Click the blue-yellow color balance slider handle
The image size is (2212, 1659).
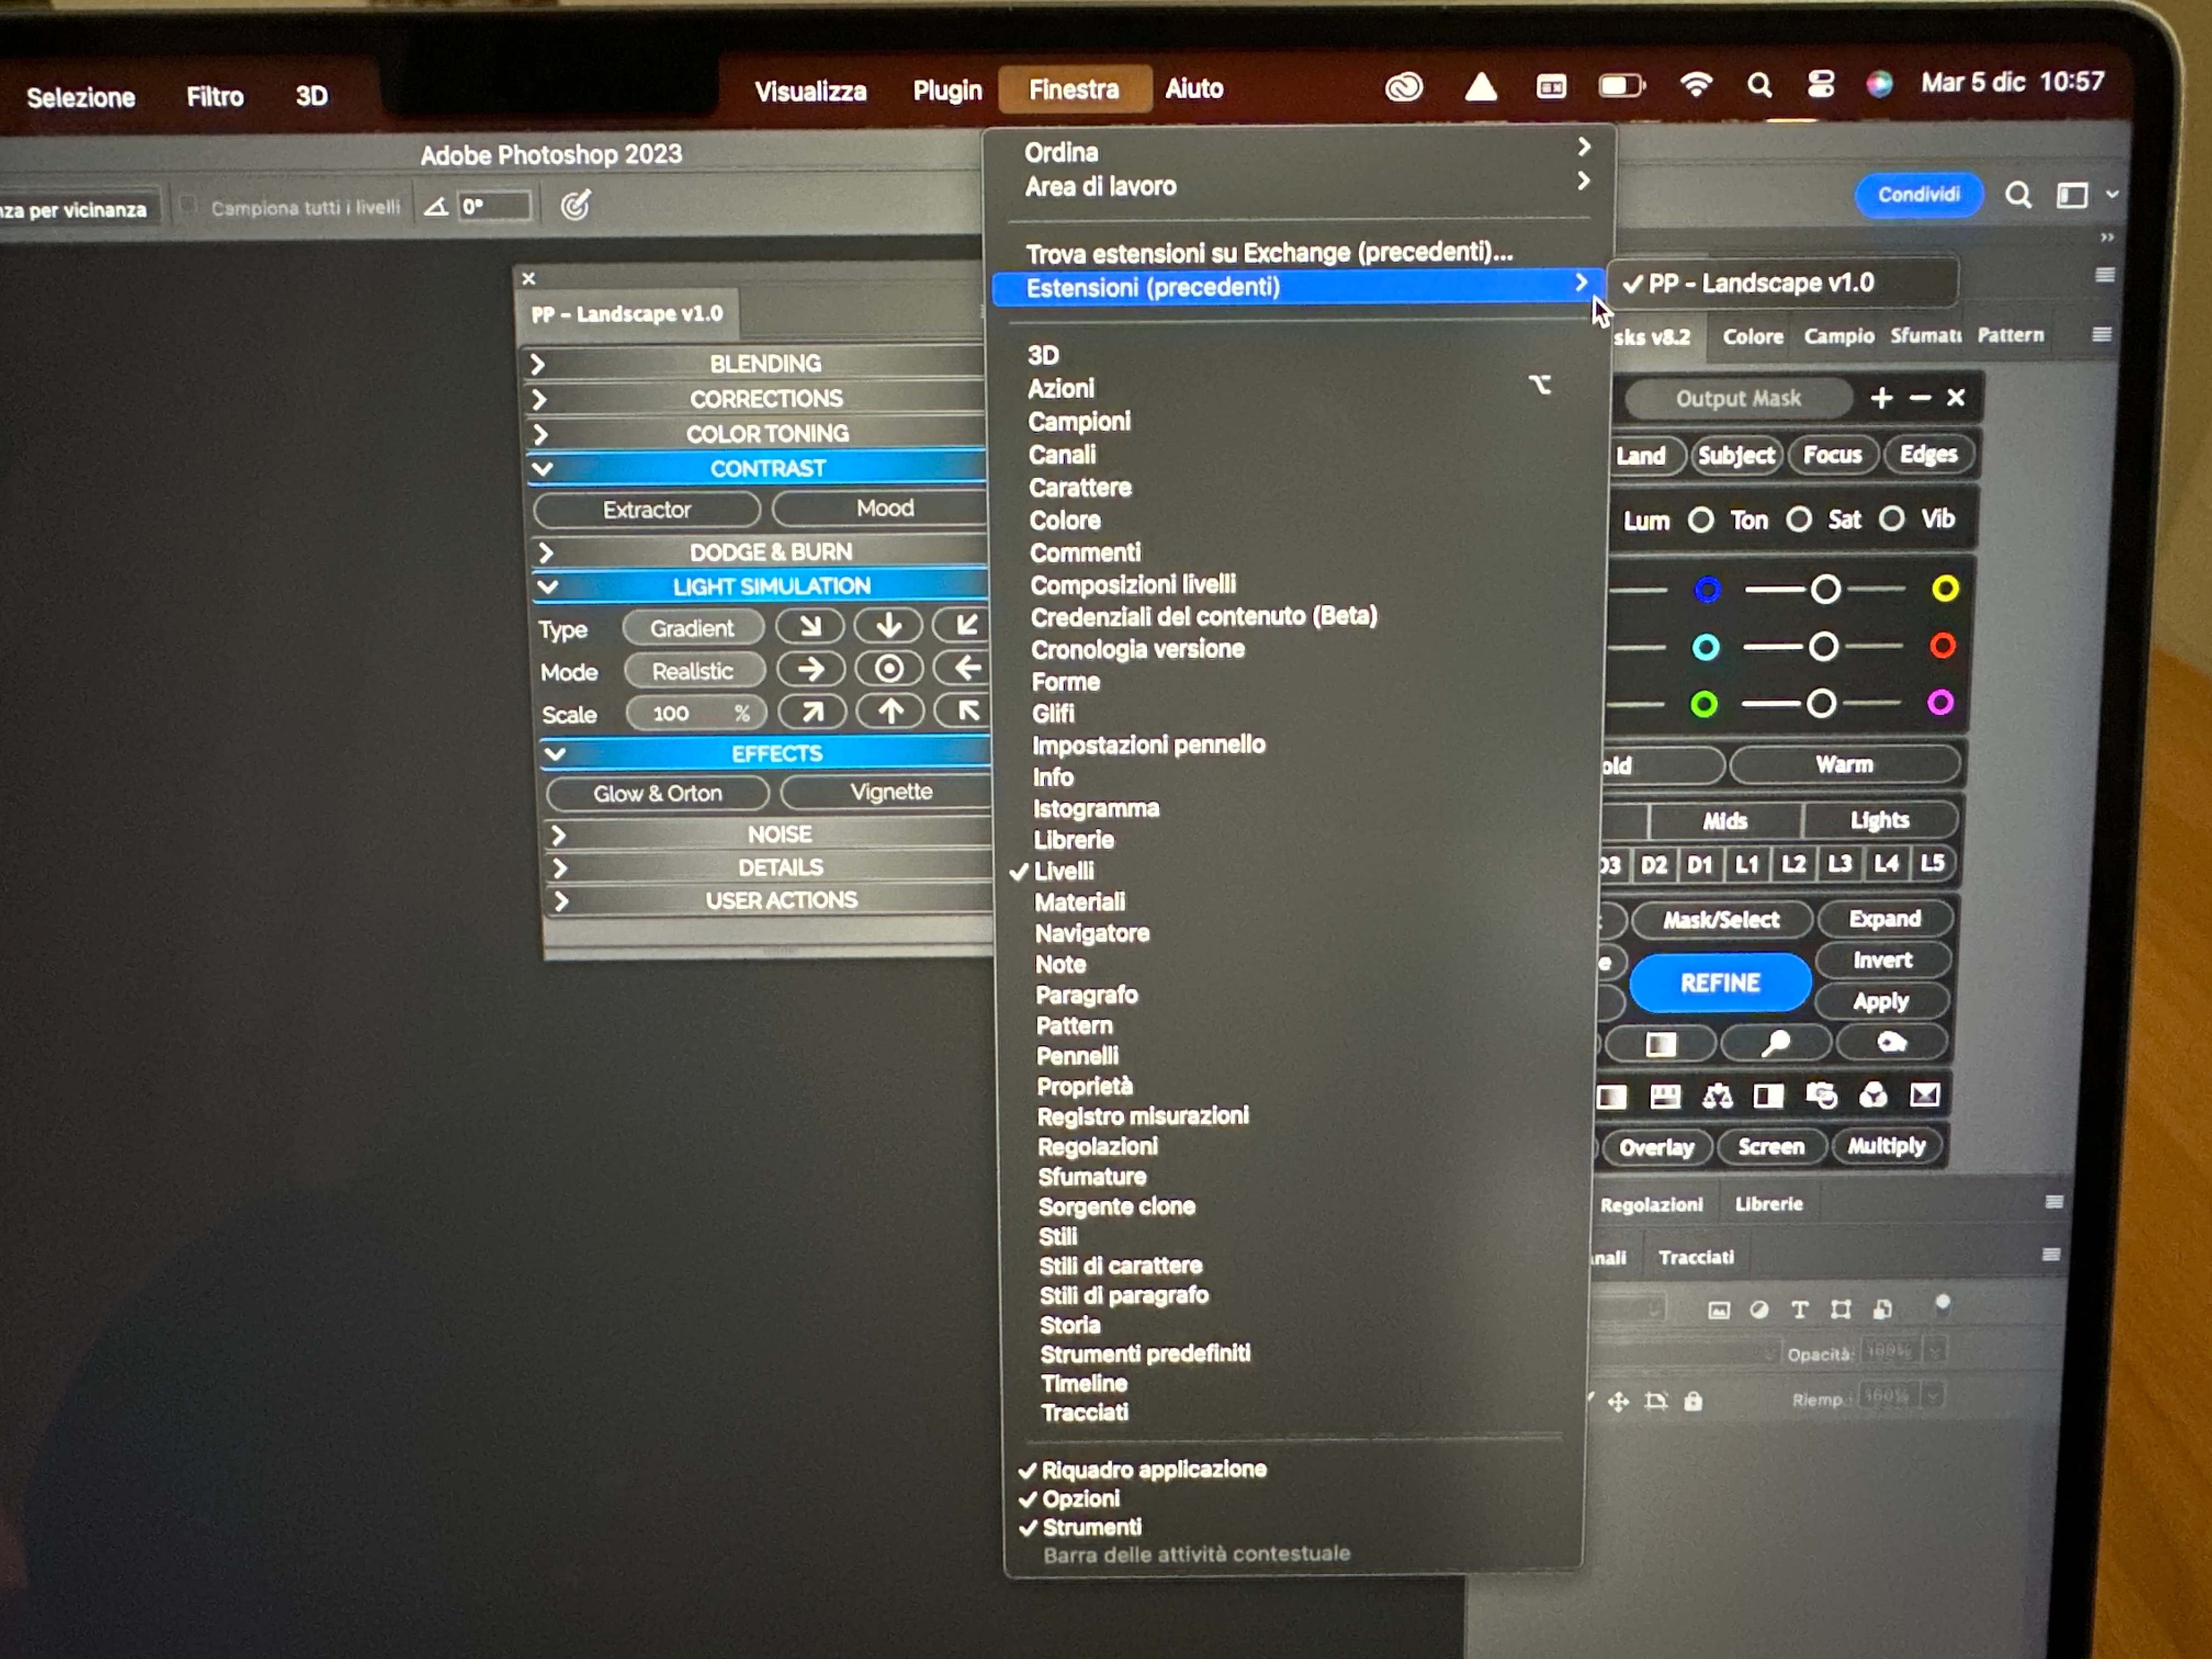(x=1826, y=590)
